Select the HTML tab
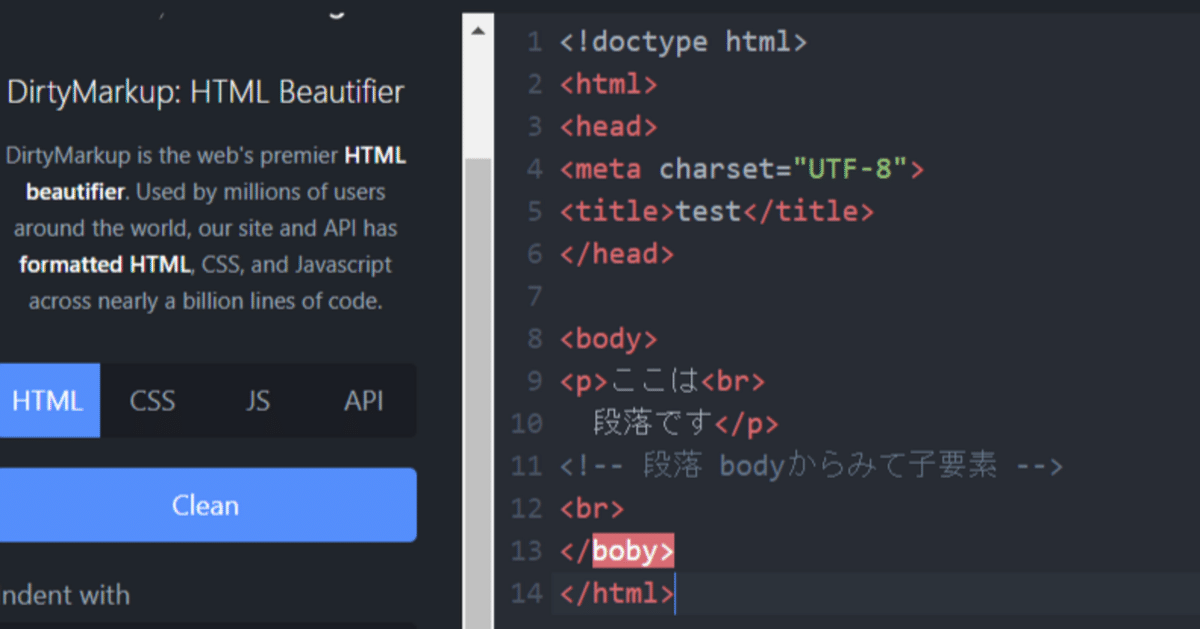The width and height of the screenshot is (1200, 629). pyautogui.click(x=48, y=400)
